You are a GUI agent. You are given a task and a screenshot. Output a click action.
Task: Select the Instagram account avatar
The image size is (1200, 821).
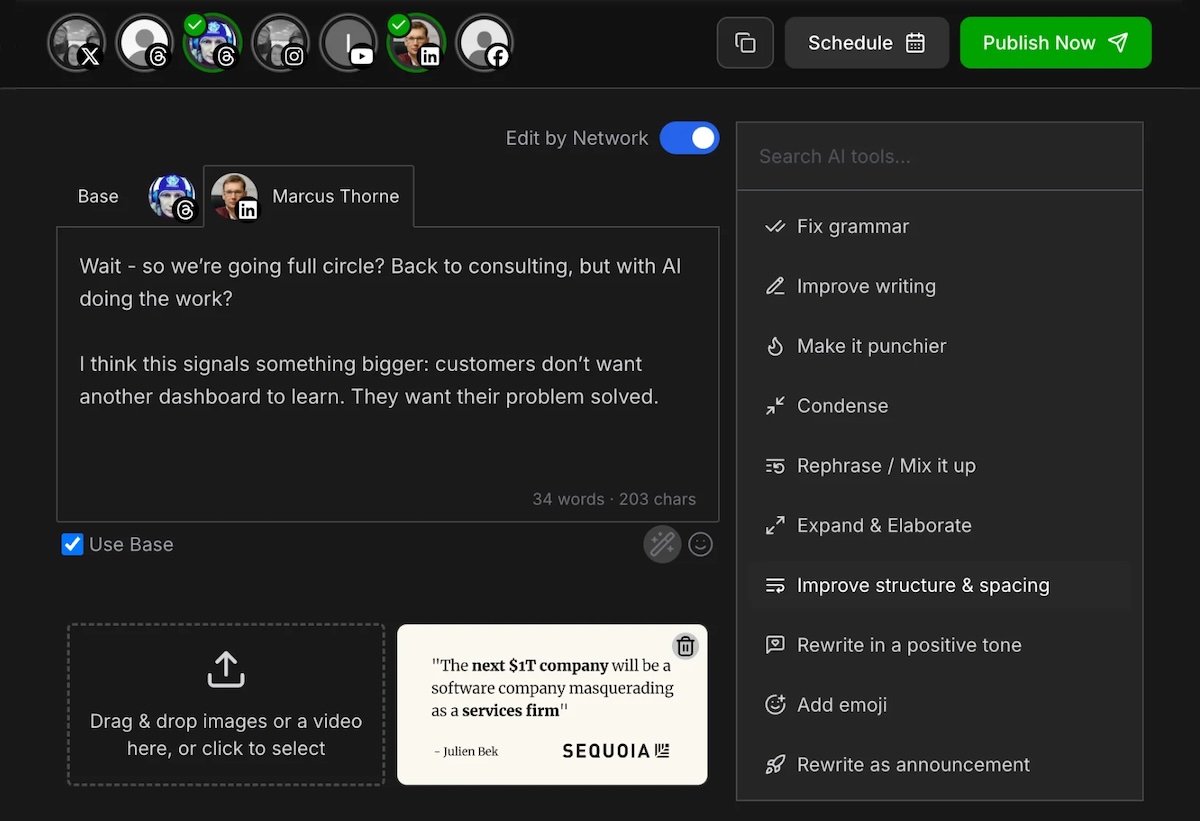280,43
